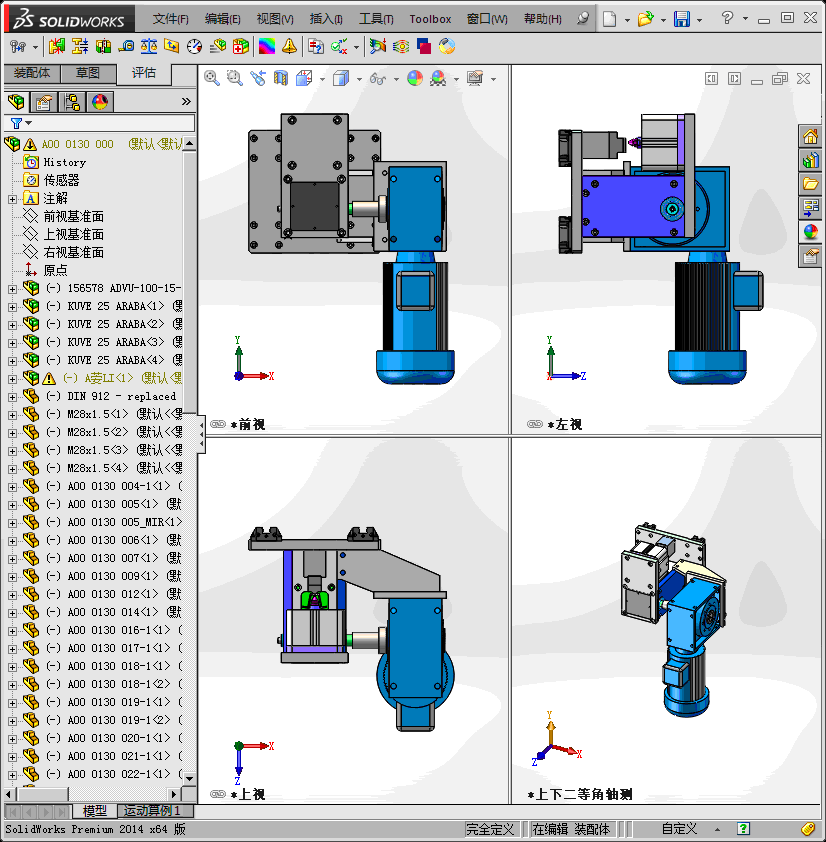Switch to 装配体 command tab
Image resolution: width=826 pixels, height=842 pixels.
(x=32, y=73)
